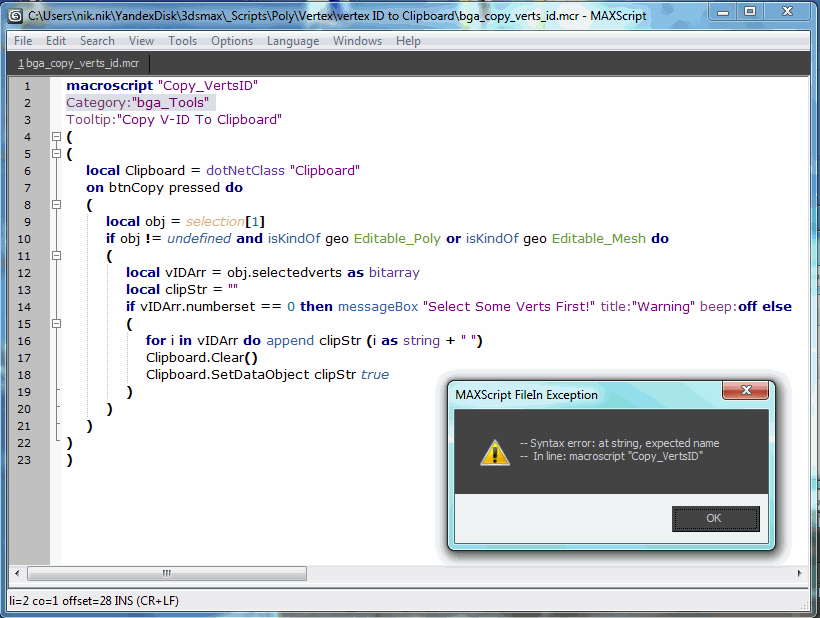Open the Options menu
Screen dimensions: 820x618
click(x=232, y=41)
